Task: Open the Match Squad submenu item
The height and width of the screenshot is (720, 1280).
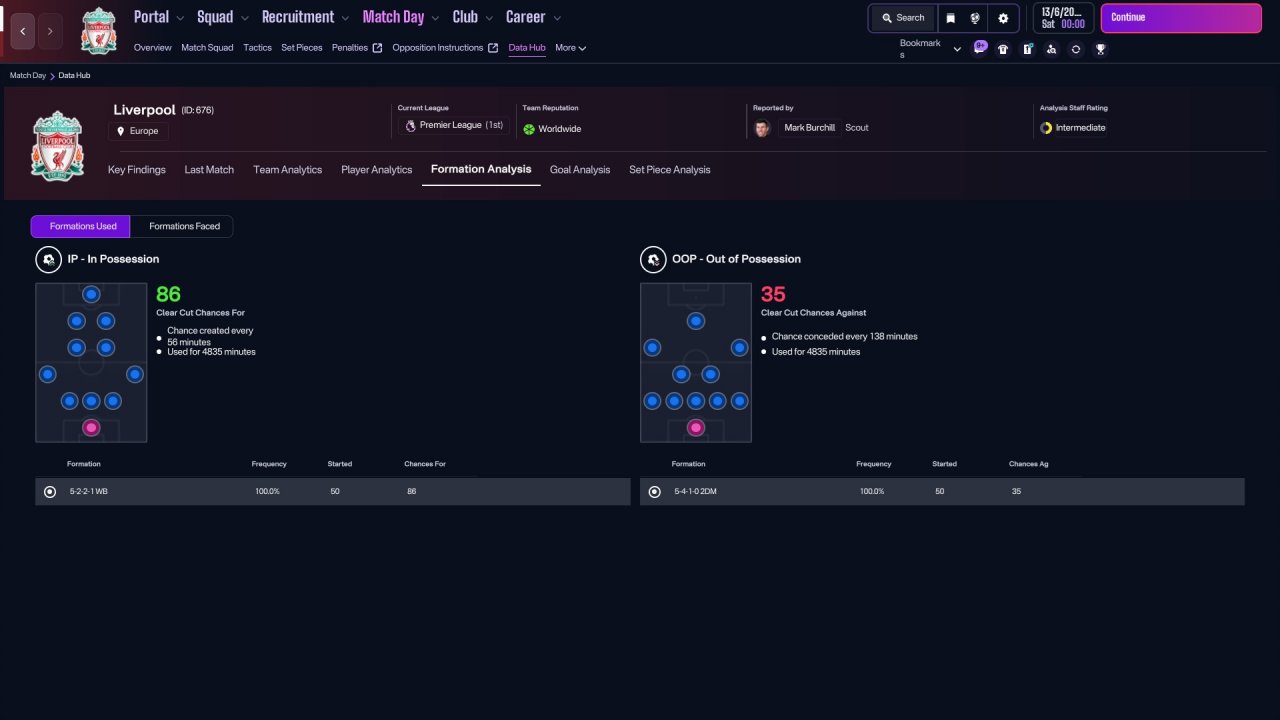Action: pyautogui.click(x=207, y=48)
